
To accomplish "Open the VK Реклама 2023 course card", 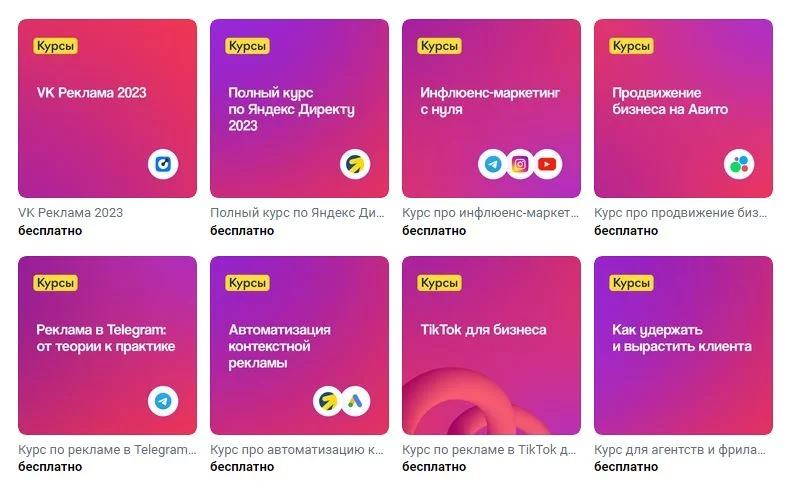I will click(108, 109).
